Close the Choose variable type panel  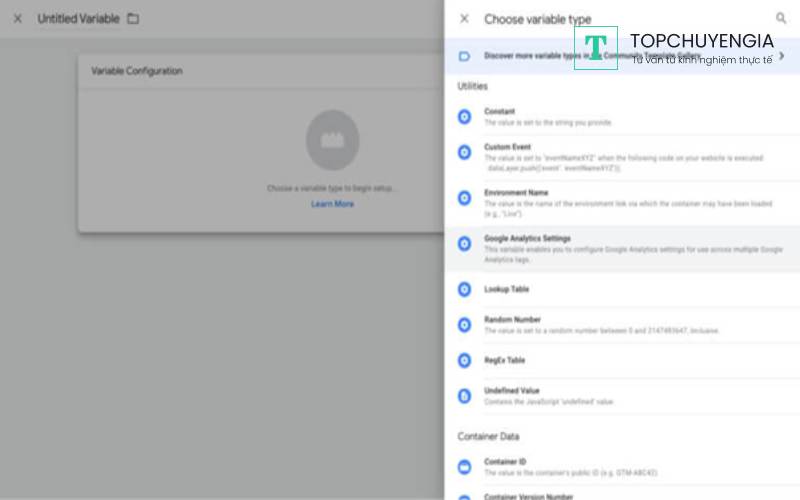464,19
